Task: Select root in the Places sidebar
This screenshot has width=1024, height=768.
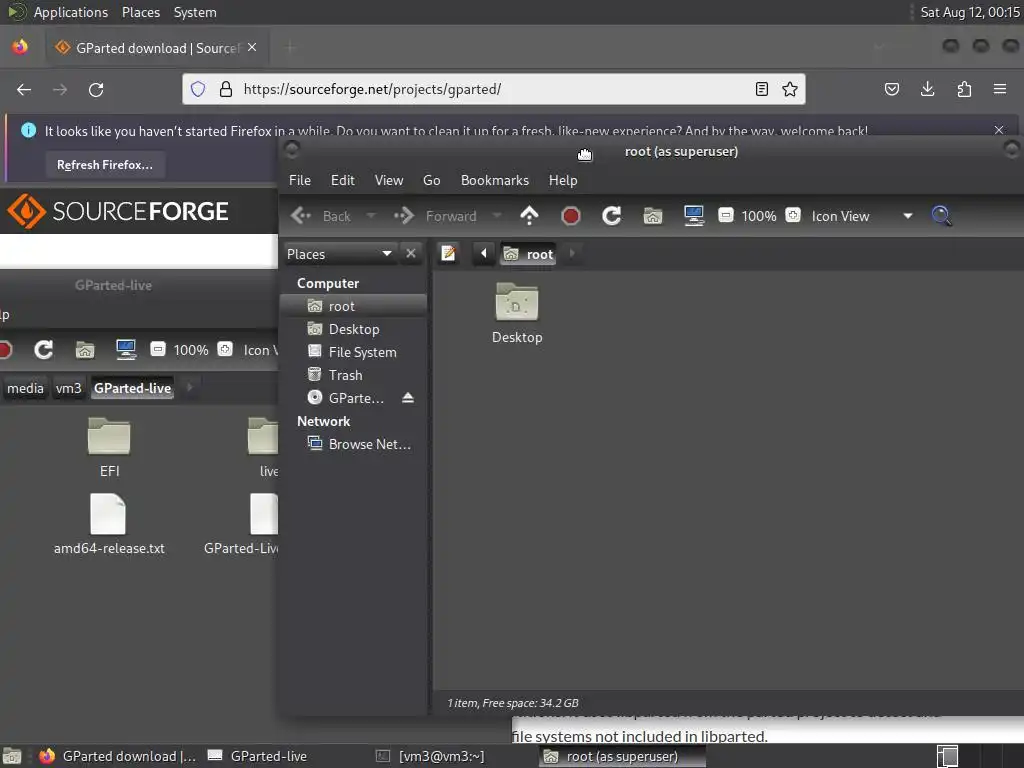Action: (353, 306)
